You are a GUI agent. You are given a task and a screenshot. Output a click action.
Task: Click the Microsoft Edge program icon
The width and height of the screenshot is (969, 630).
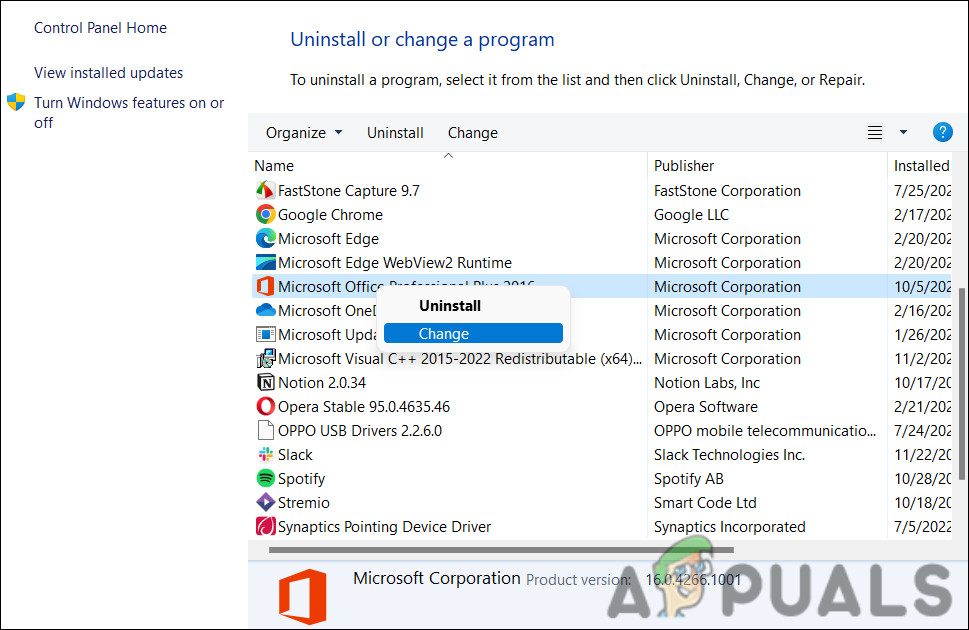pos(265,238)
